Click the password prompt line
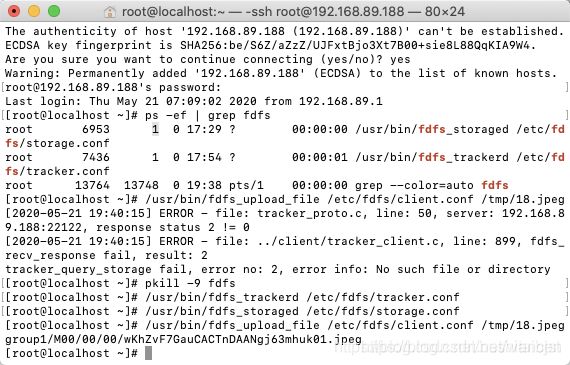The height and width of the screenshot is (365, 570). click(113, 87)
